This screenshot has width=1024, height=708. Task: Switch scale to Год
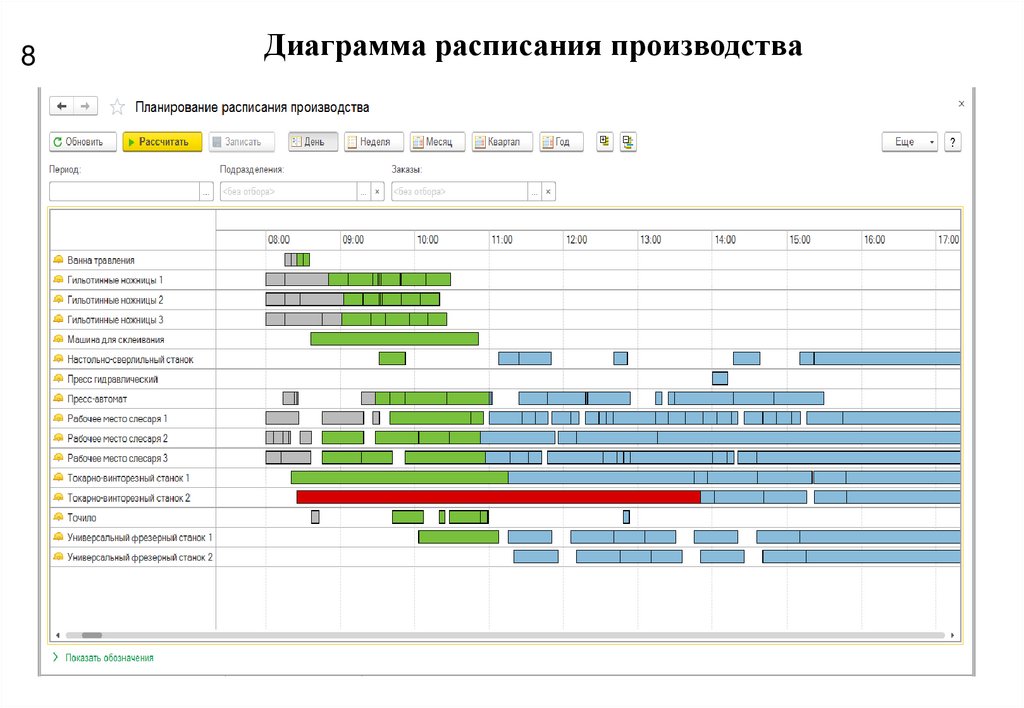(x=561, y=142)
